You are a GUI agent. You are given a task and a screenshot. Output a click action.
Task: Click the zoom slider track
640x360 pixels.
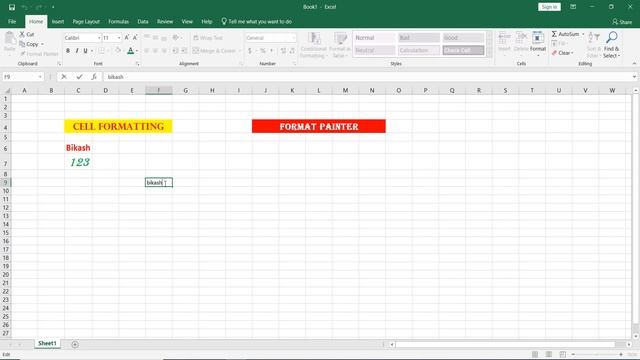[597, 354]
